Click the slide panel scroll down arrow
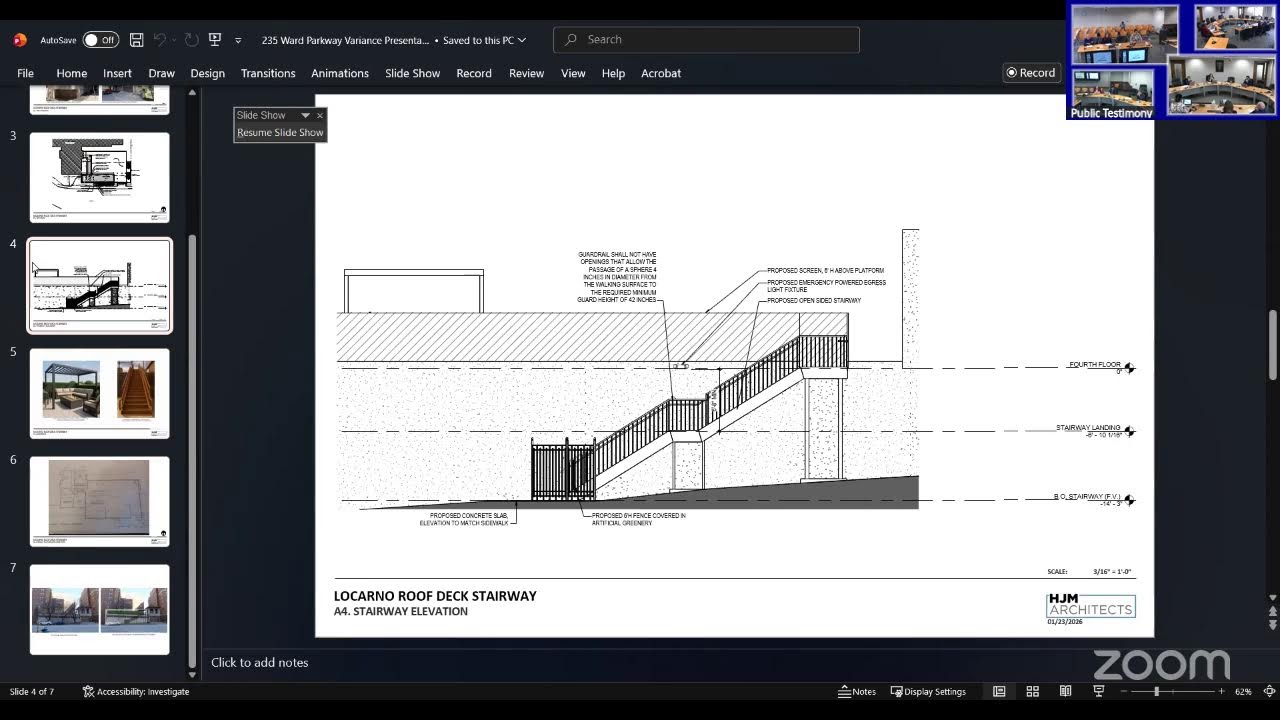 (192, 674)
